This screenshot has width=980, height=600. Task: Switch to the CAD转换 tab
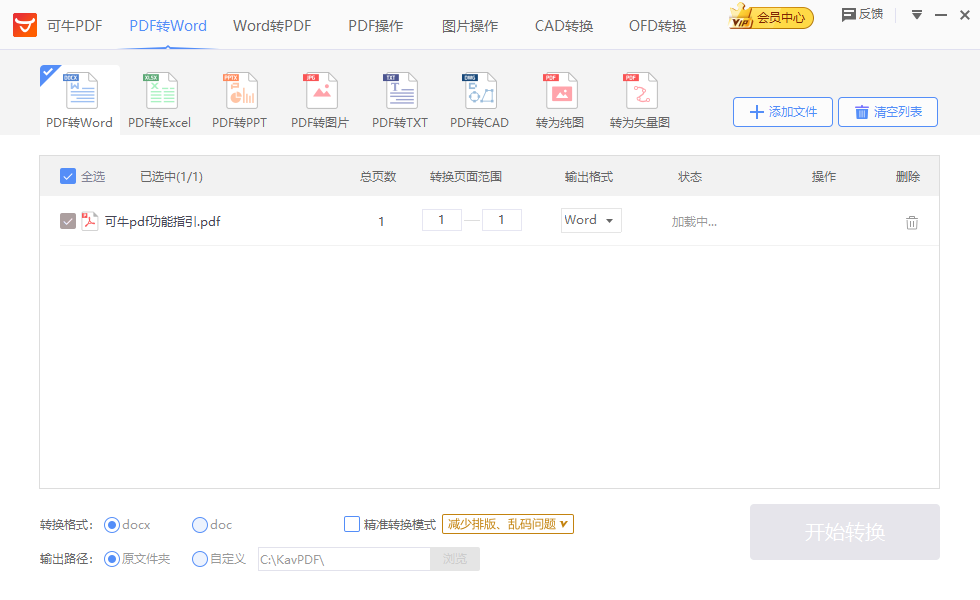[x=564, y=26]
